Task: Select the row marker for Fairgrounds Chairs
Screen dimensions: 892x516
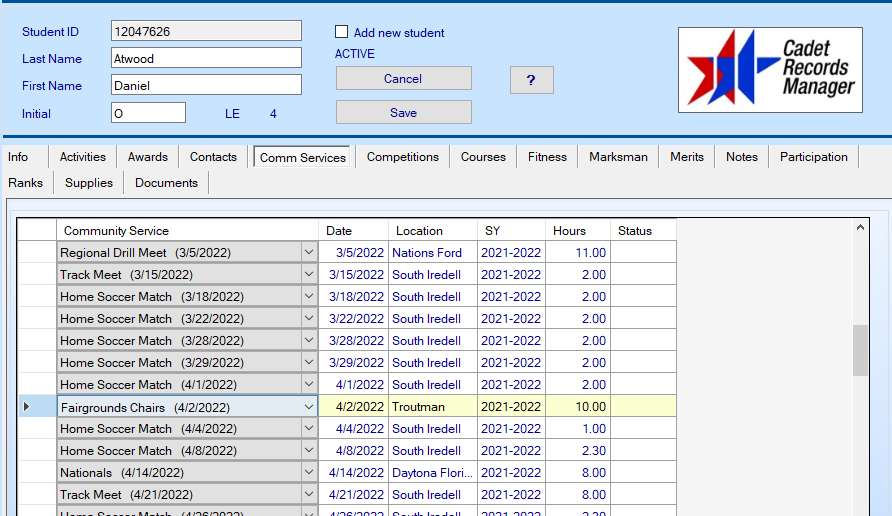Action: pyautogui.click(x=27, y=407)
